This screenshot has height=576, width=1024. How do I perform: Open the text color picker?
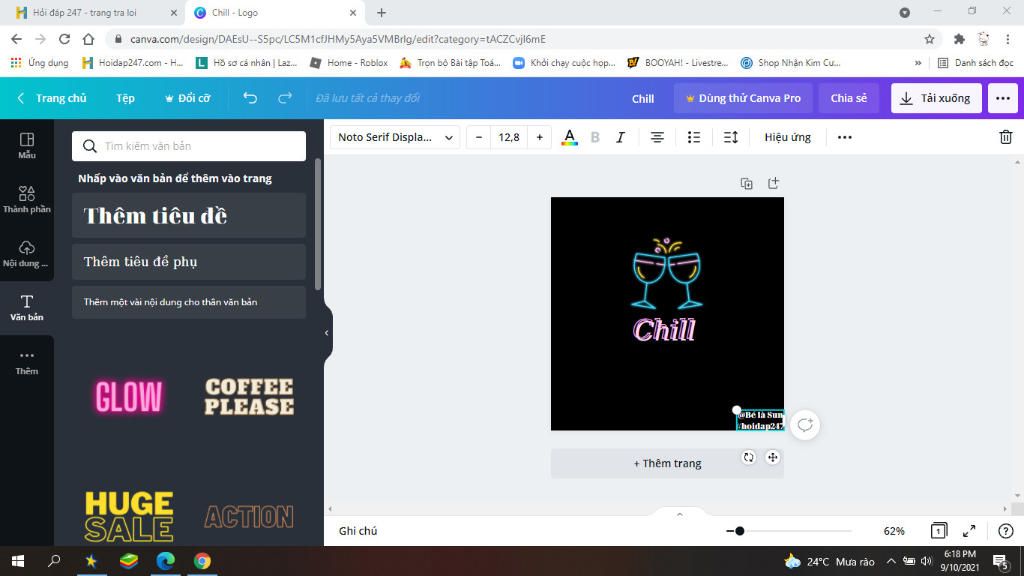(569, 137)
